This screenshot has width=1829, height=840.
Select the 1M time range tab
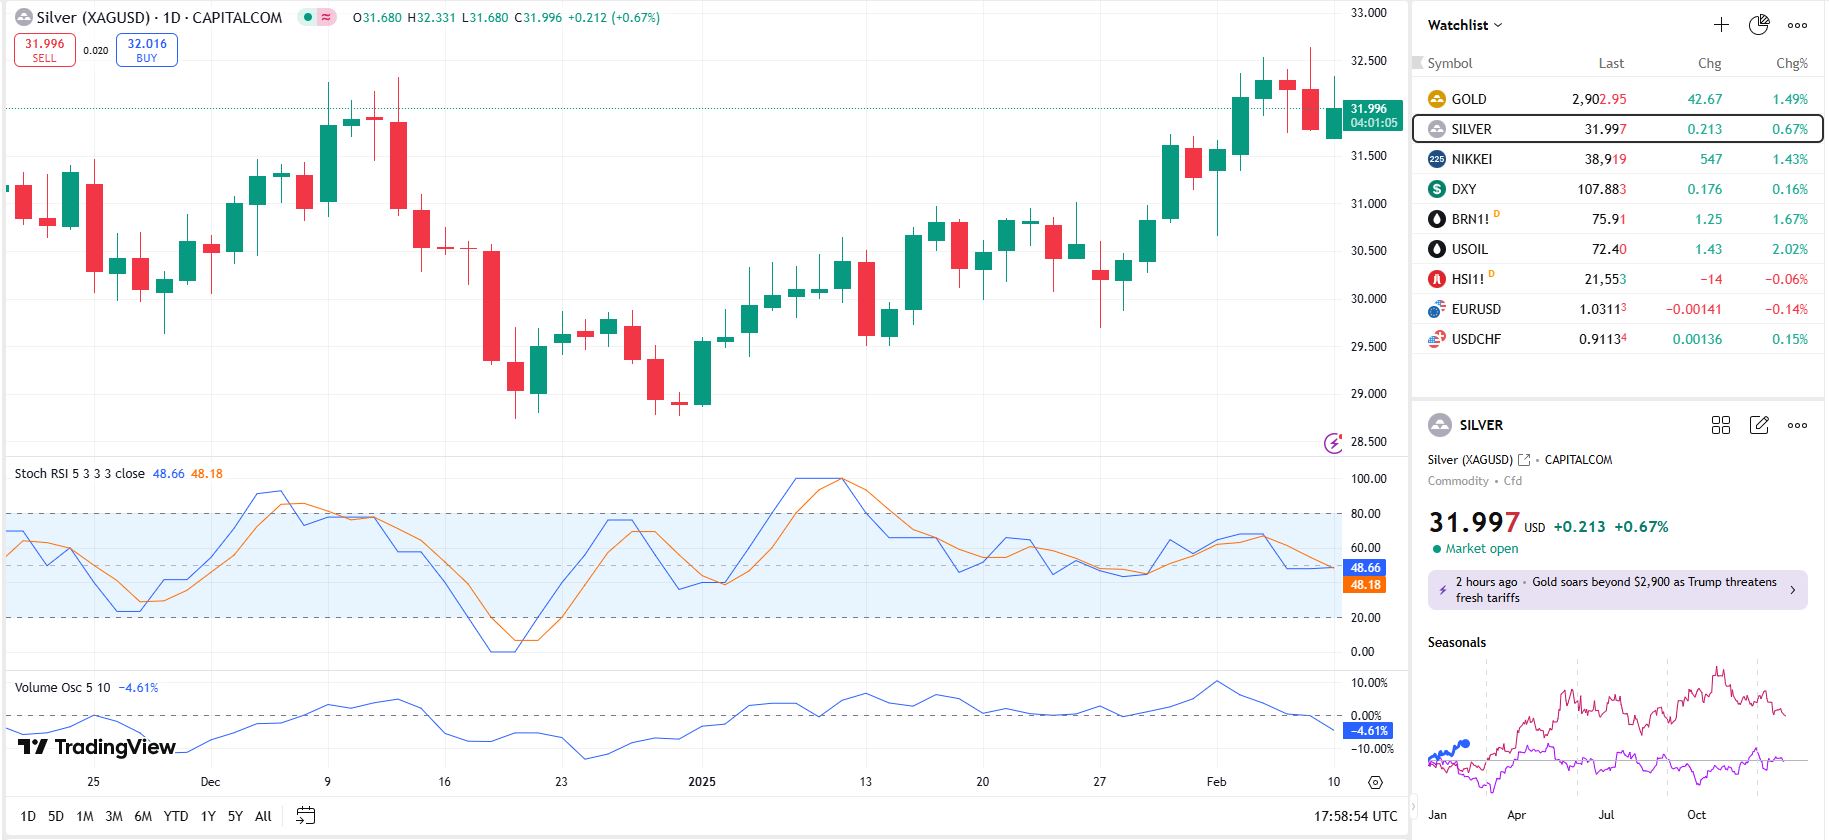pyautogui.click(x=85, y=816)
